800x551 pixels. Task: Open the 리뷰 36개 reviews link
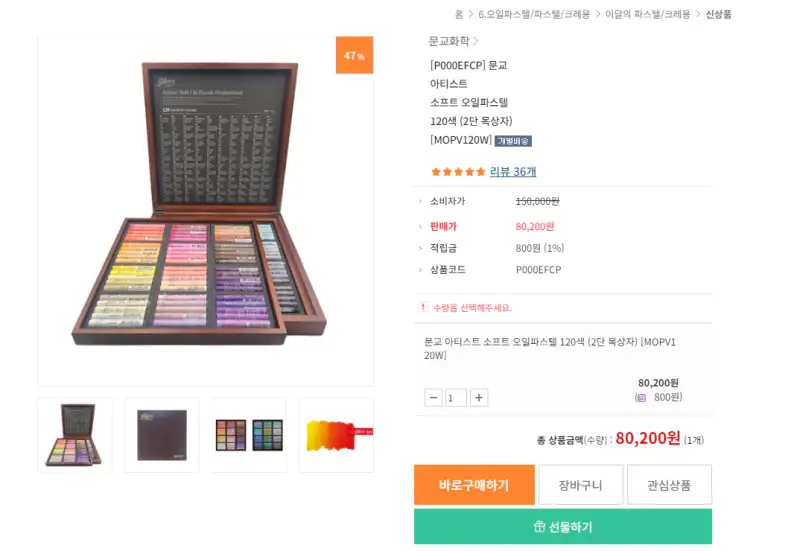[x=513, y=171]
